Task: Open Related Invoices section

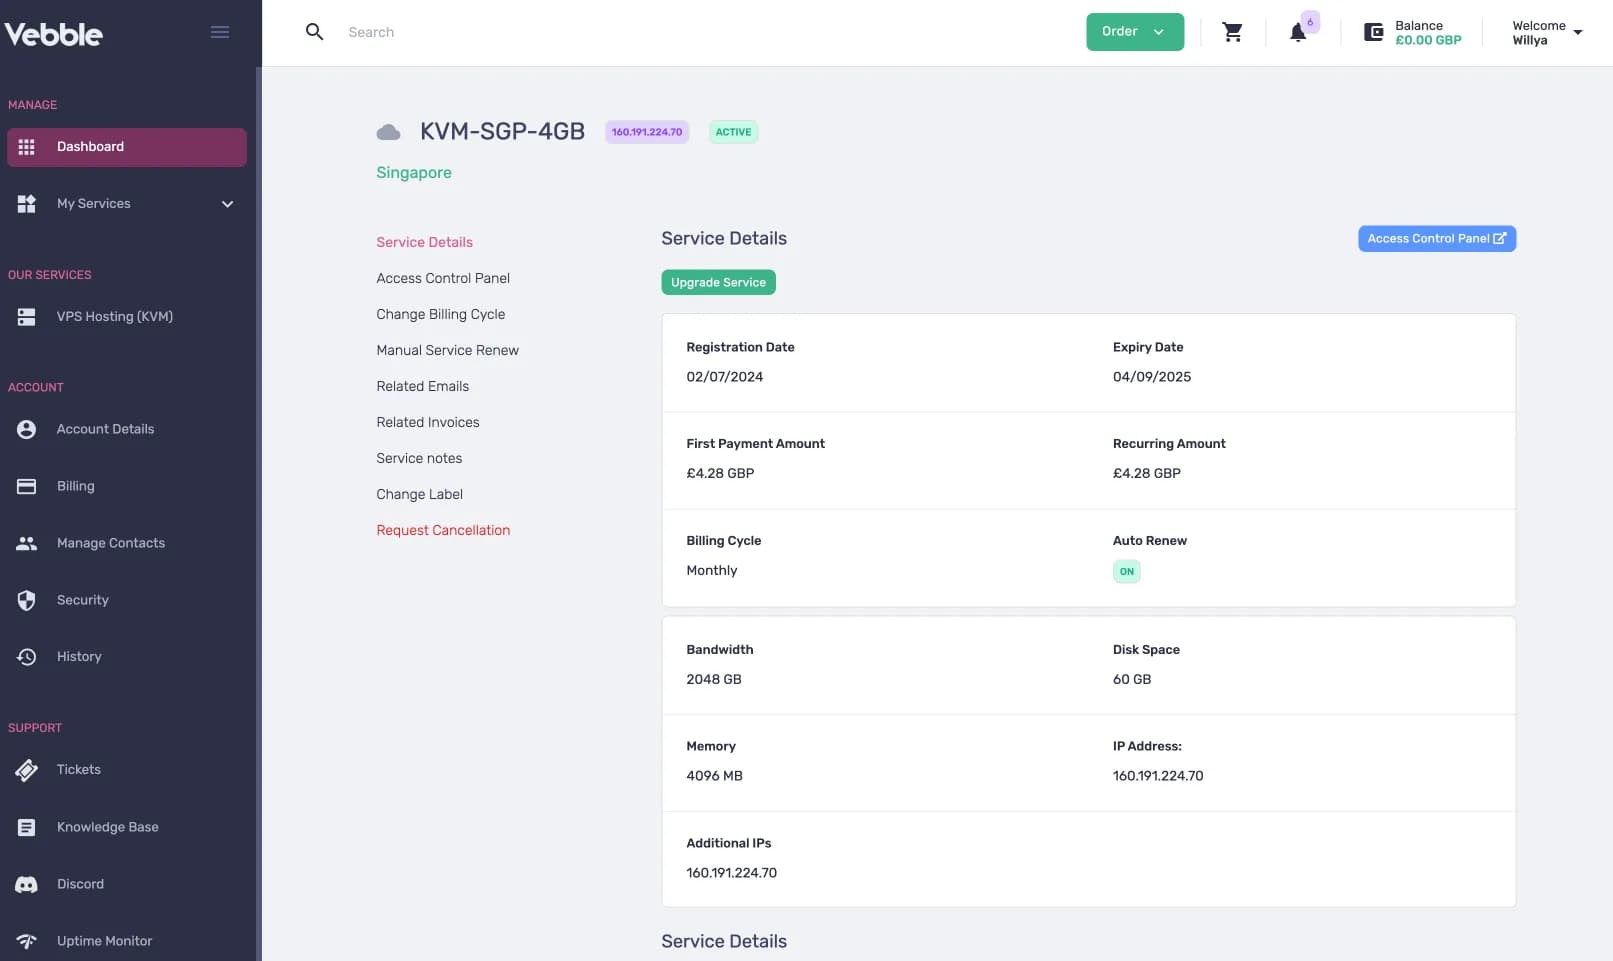Action: (x=427, y=422)
